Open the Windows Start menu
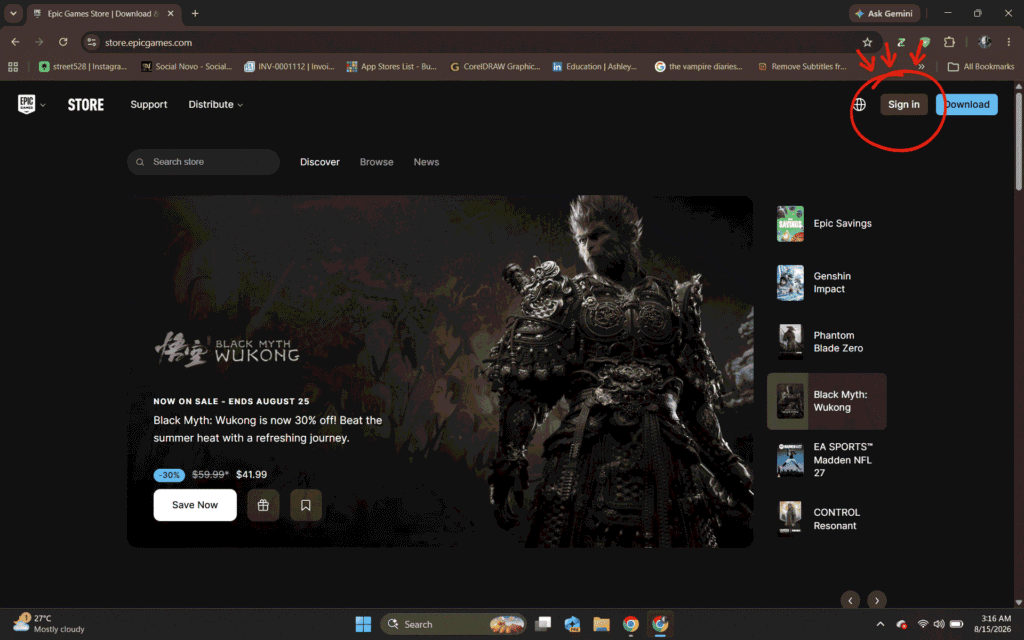This screenshot has width=1024, height=640. point(363,624)
